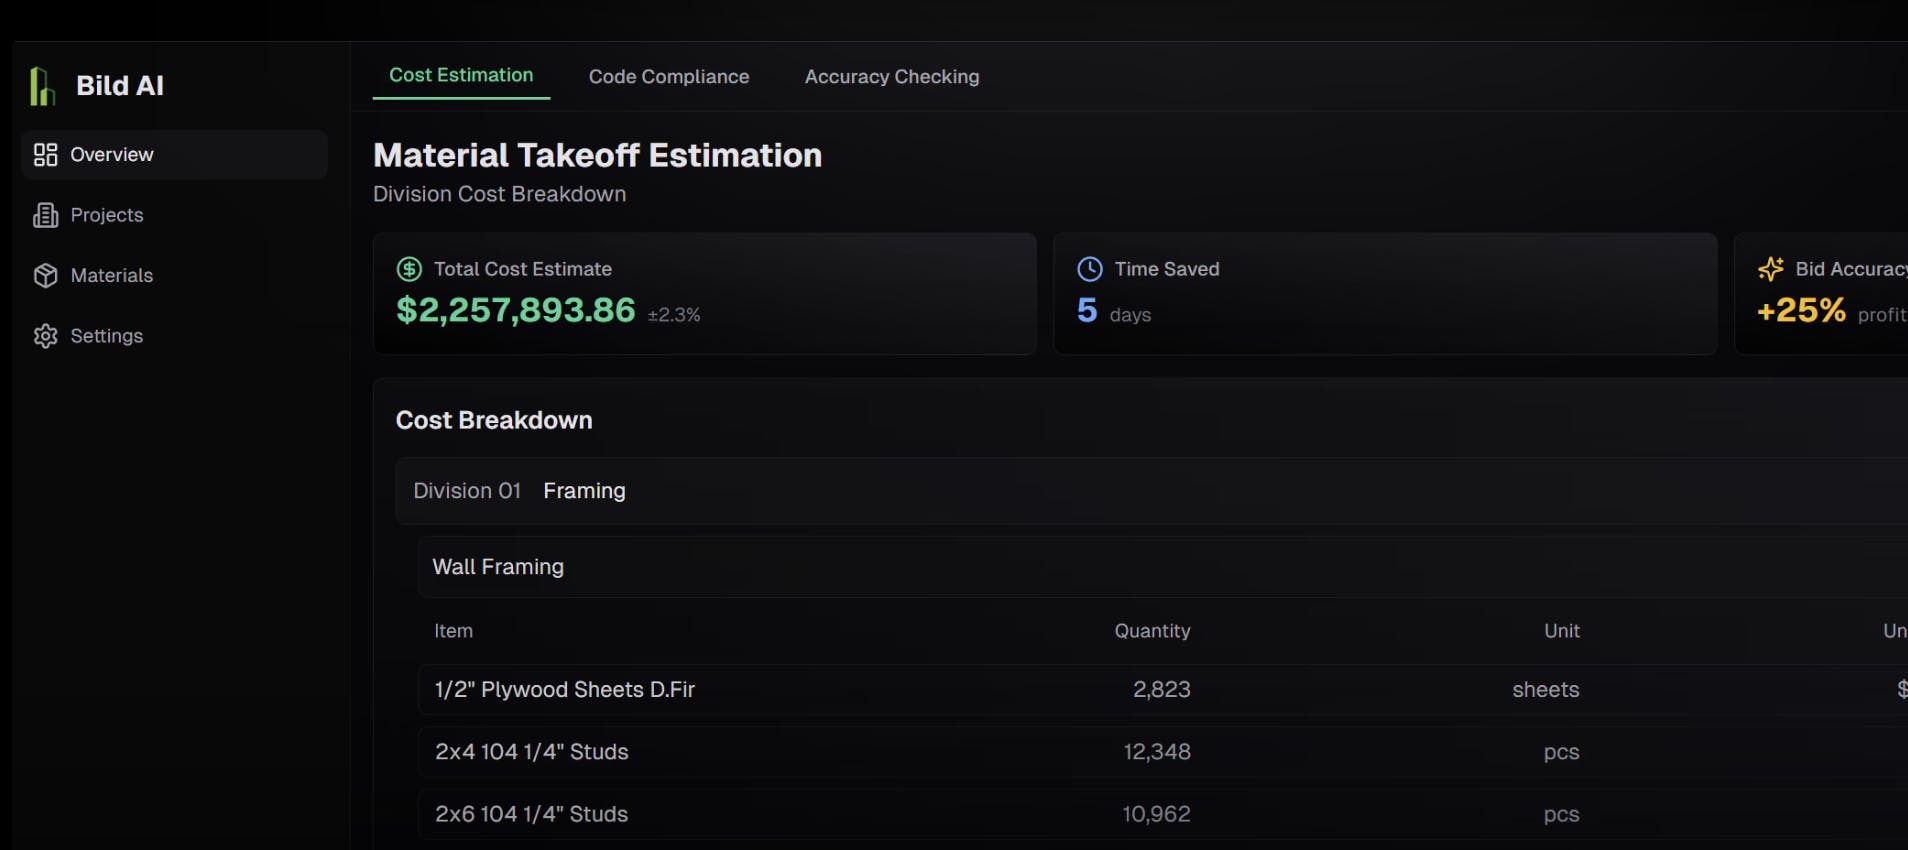
Task: Click the 12,348 quantity cell
Action: point(1157,752)
